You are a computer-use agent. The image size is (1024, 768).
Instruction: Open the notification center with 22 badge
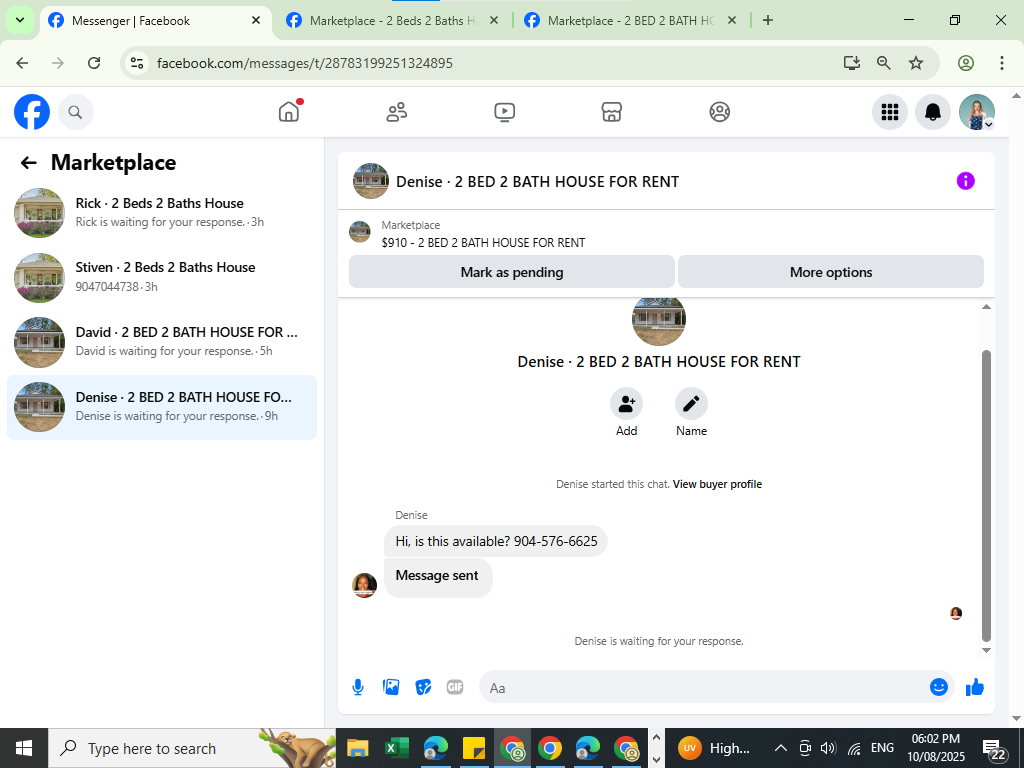pyautogui.click(x=993, y=749)
